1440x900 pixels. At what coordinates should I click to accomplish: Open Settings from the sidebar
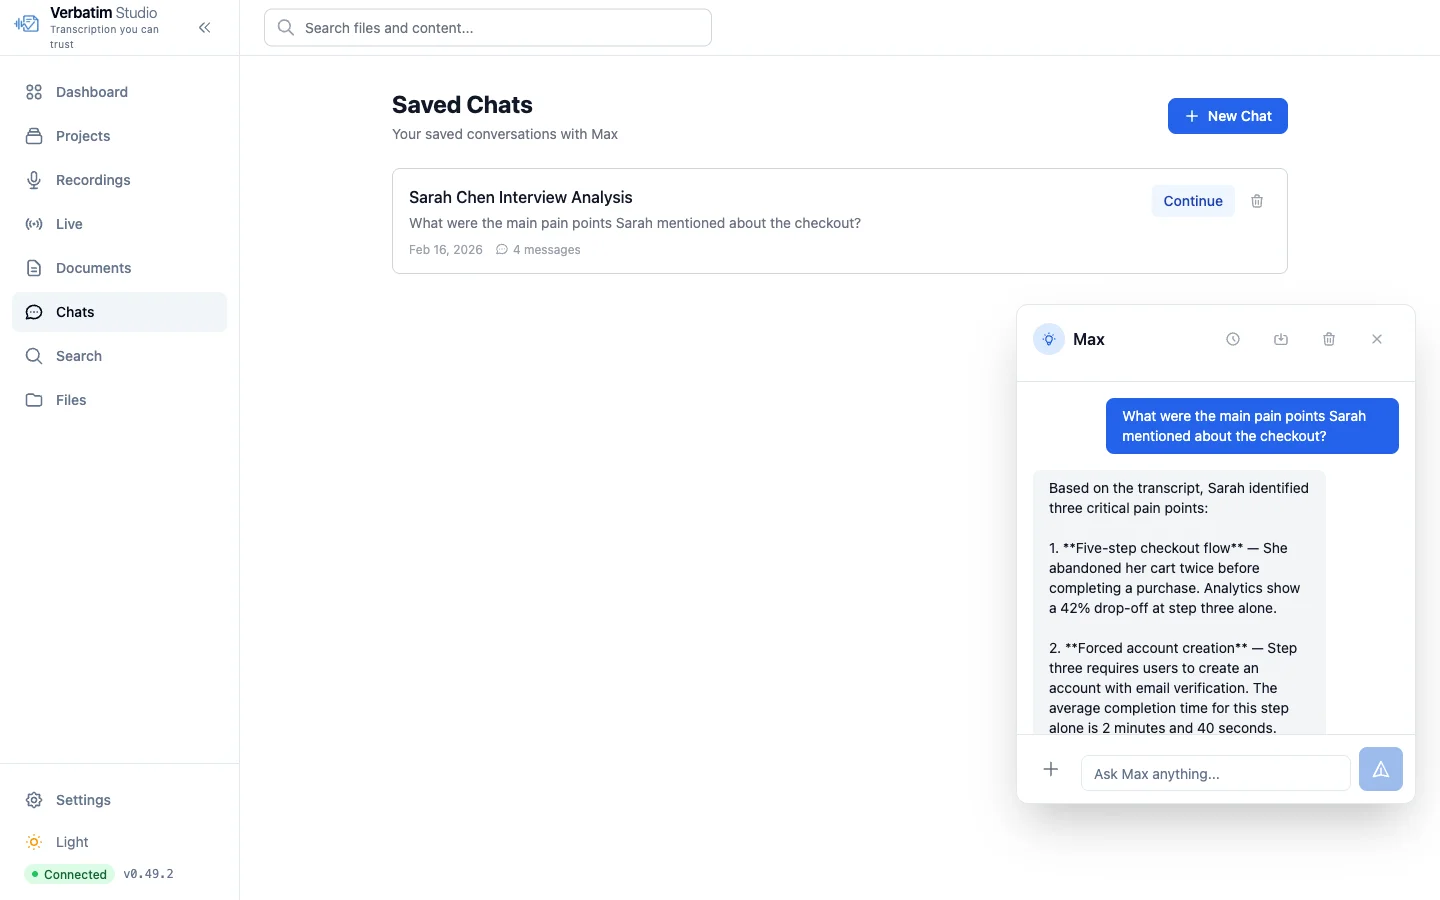coord(83,800)
